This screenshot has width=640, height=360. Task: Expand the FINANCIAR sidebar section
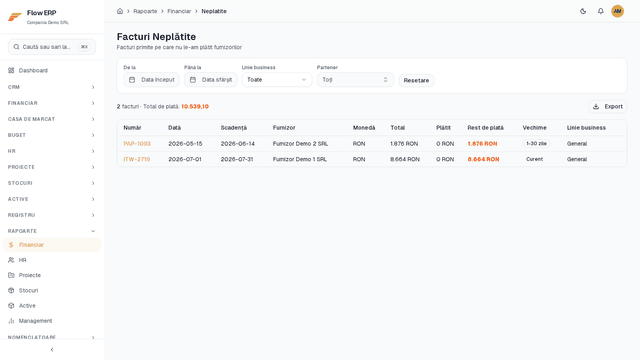point(52,103)
